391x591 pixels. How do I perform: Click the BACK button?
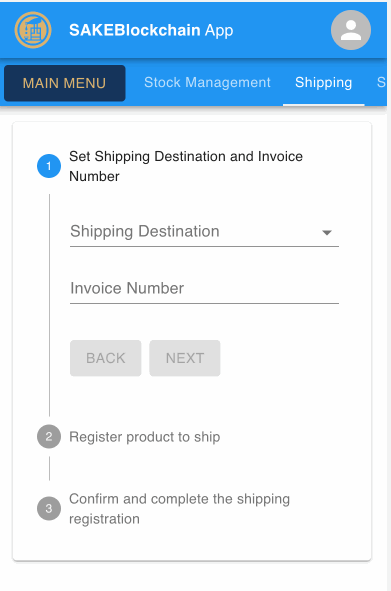[106, 358]
